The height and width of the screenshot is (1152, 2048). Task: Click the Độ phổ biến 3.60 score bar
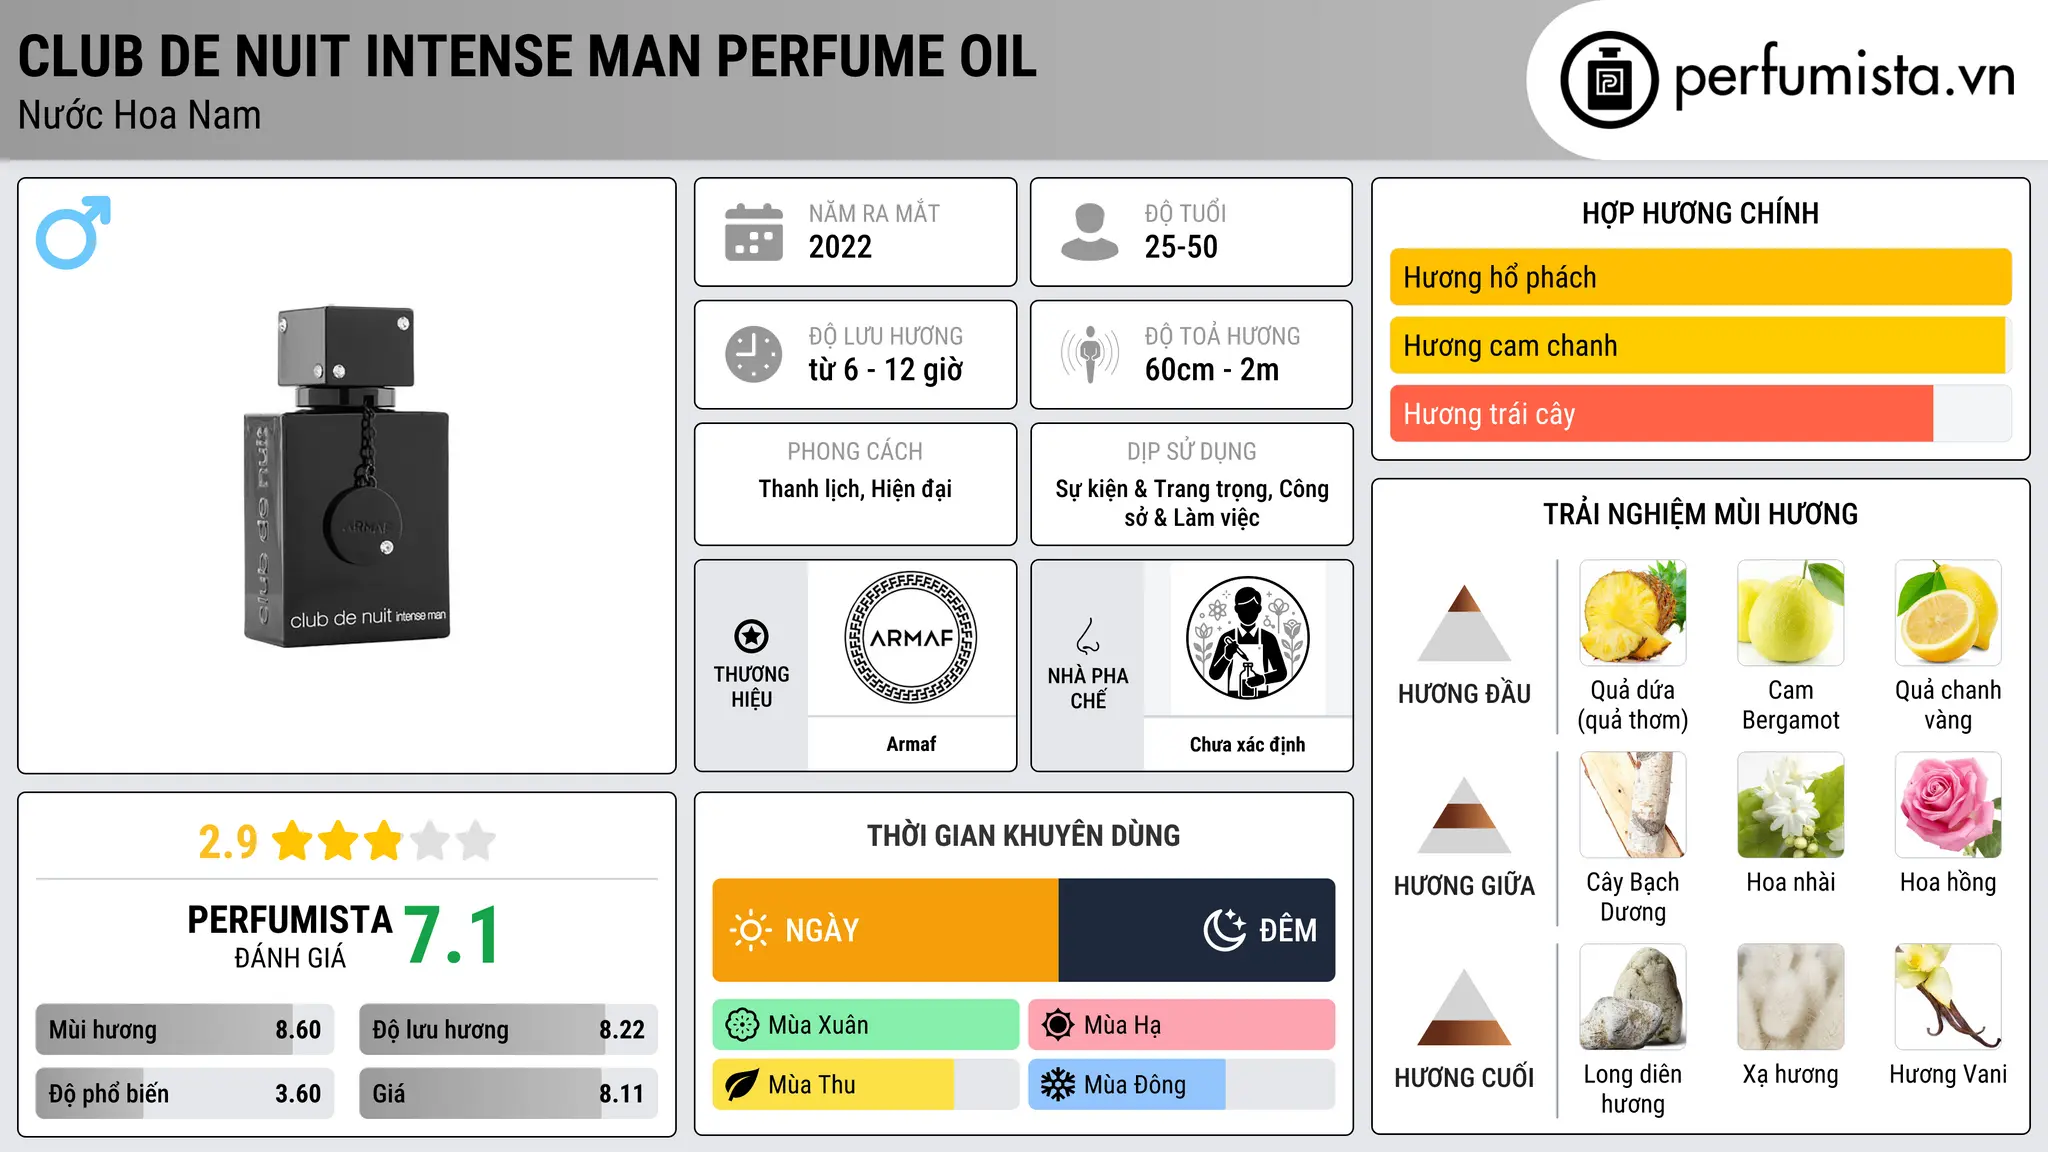(185, 1094)
